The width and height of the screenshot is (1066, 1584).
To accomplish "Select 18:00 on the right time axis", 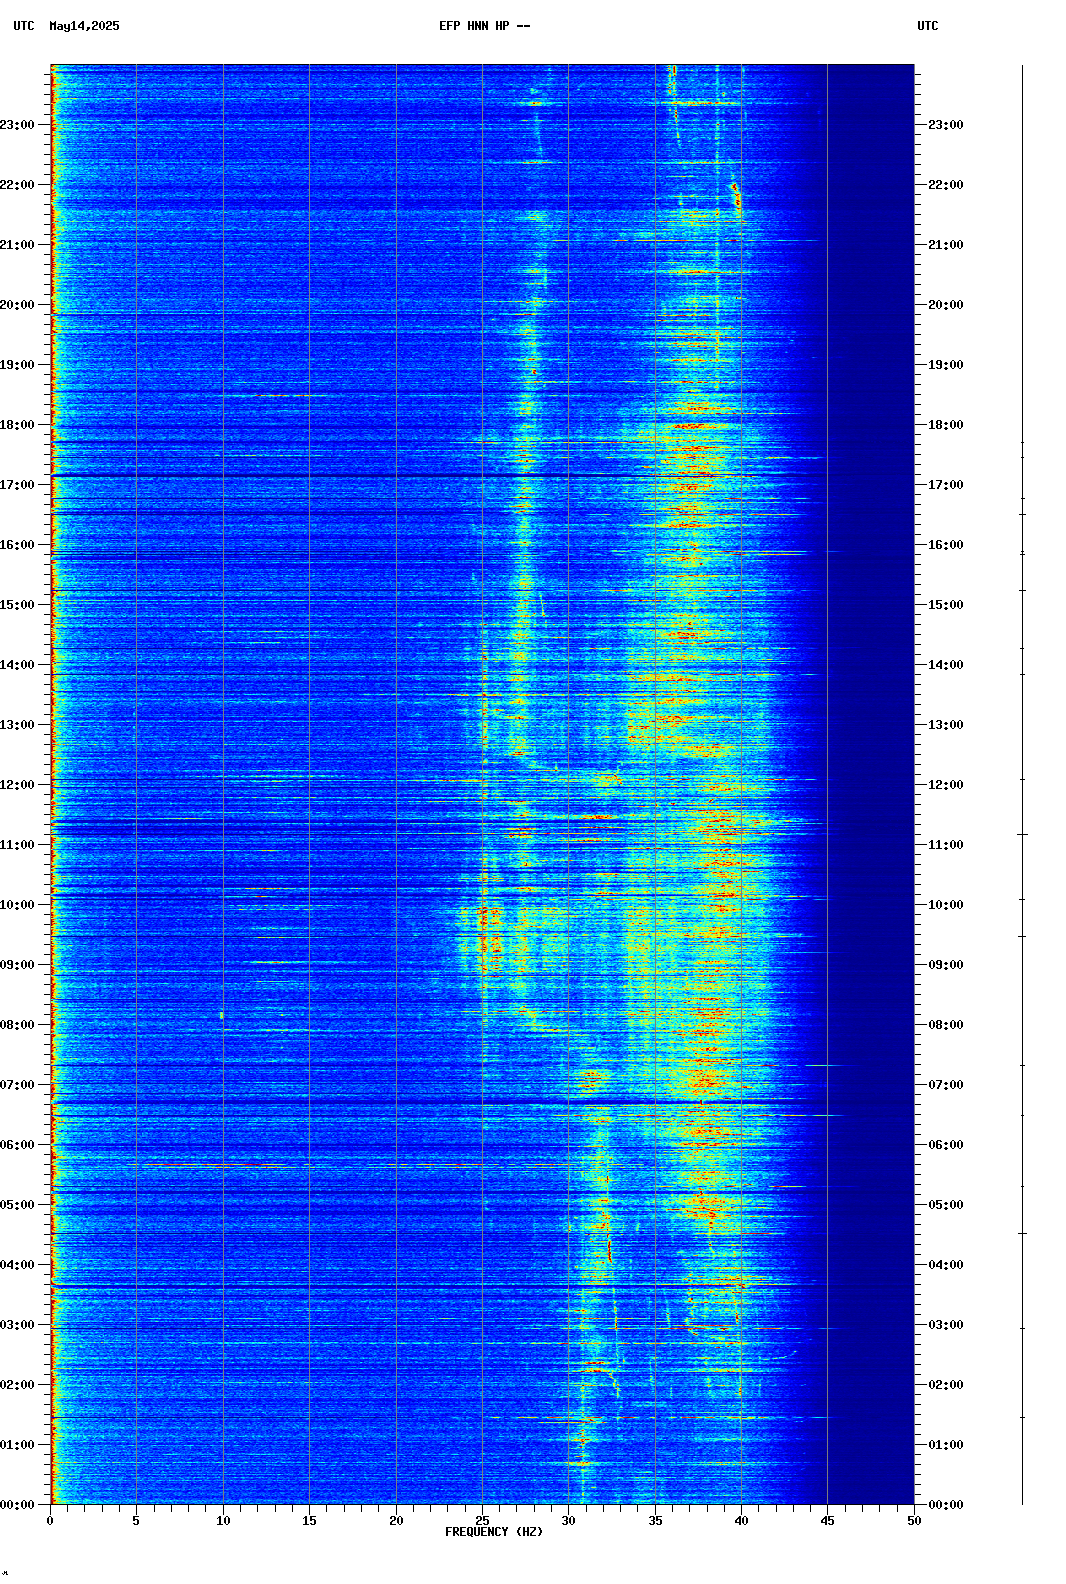I will click(x=946, y=425).
